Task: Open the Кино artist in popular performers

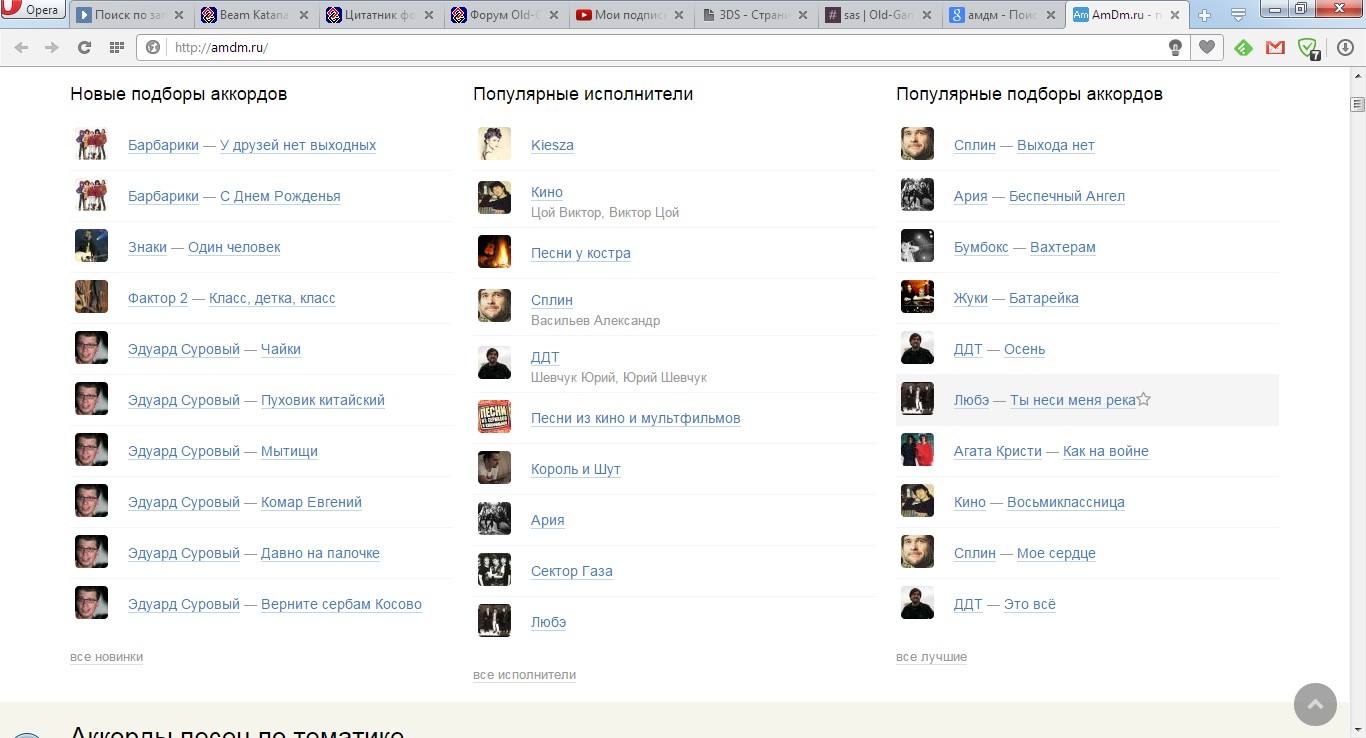Action: coord(547,192)
